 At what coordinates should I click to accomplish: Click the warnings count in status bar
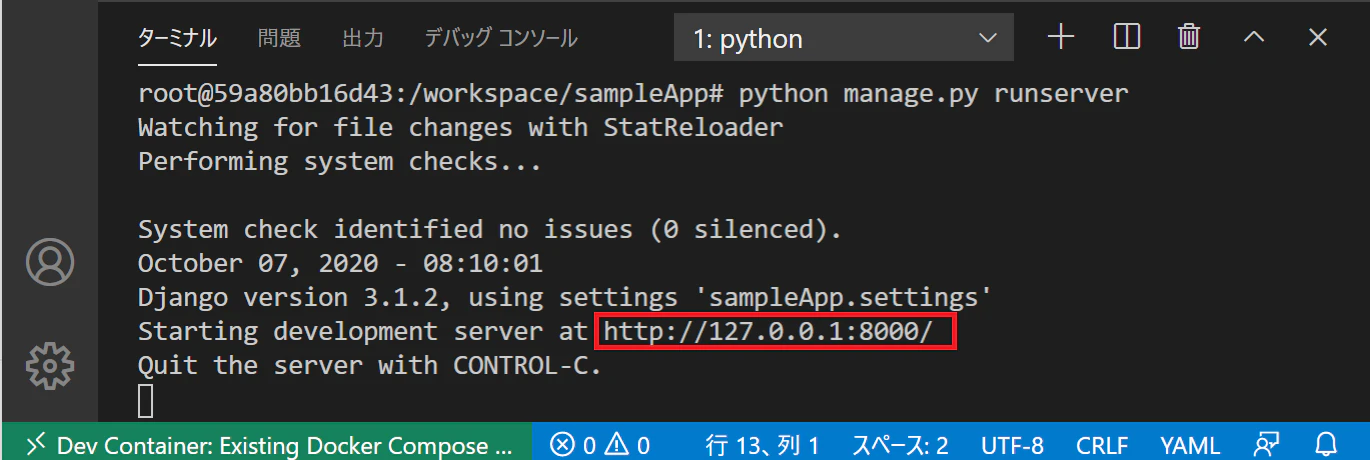pos(627,445)
